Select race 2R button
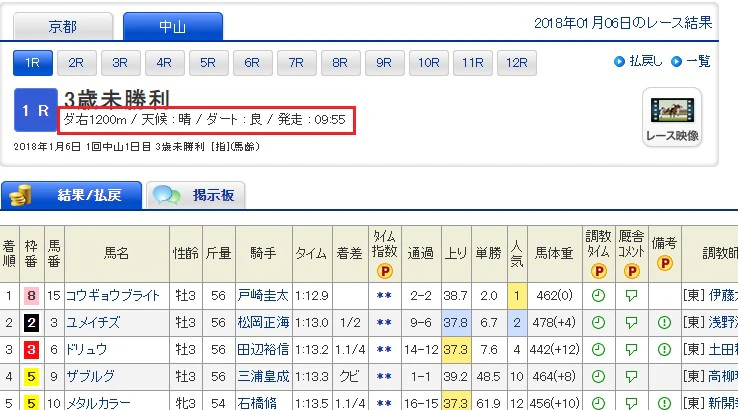The width and height of the screenshot is (738, 410). [x=76, y=63]
